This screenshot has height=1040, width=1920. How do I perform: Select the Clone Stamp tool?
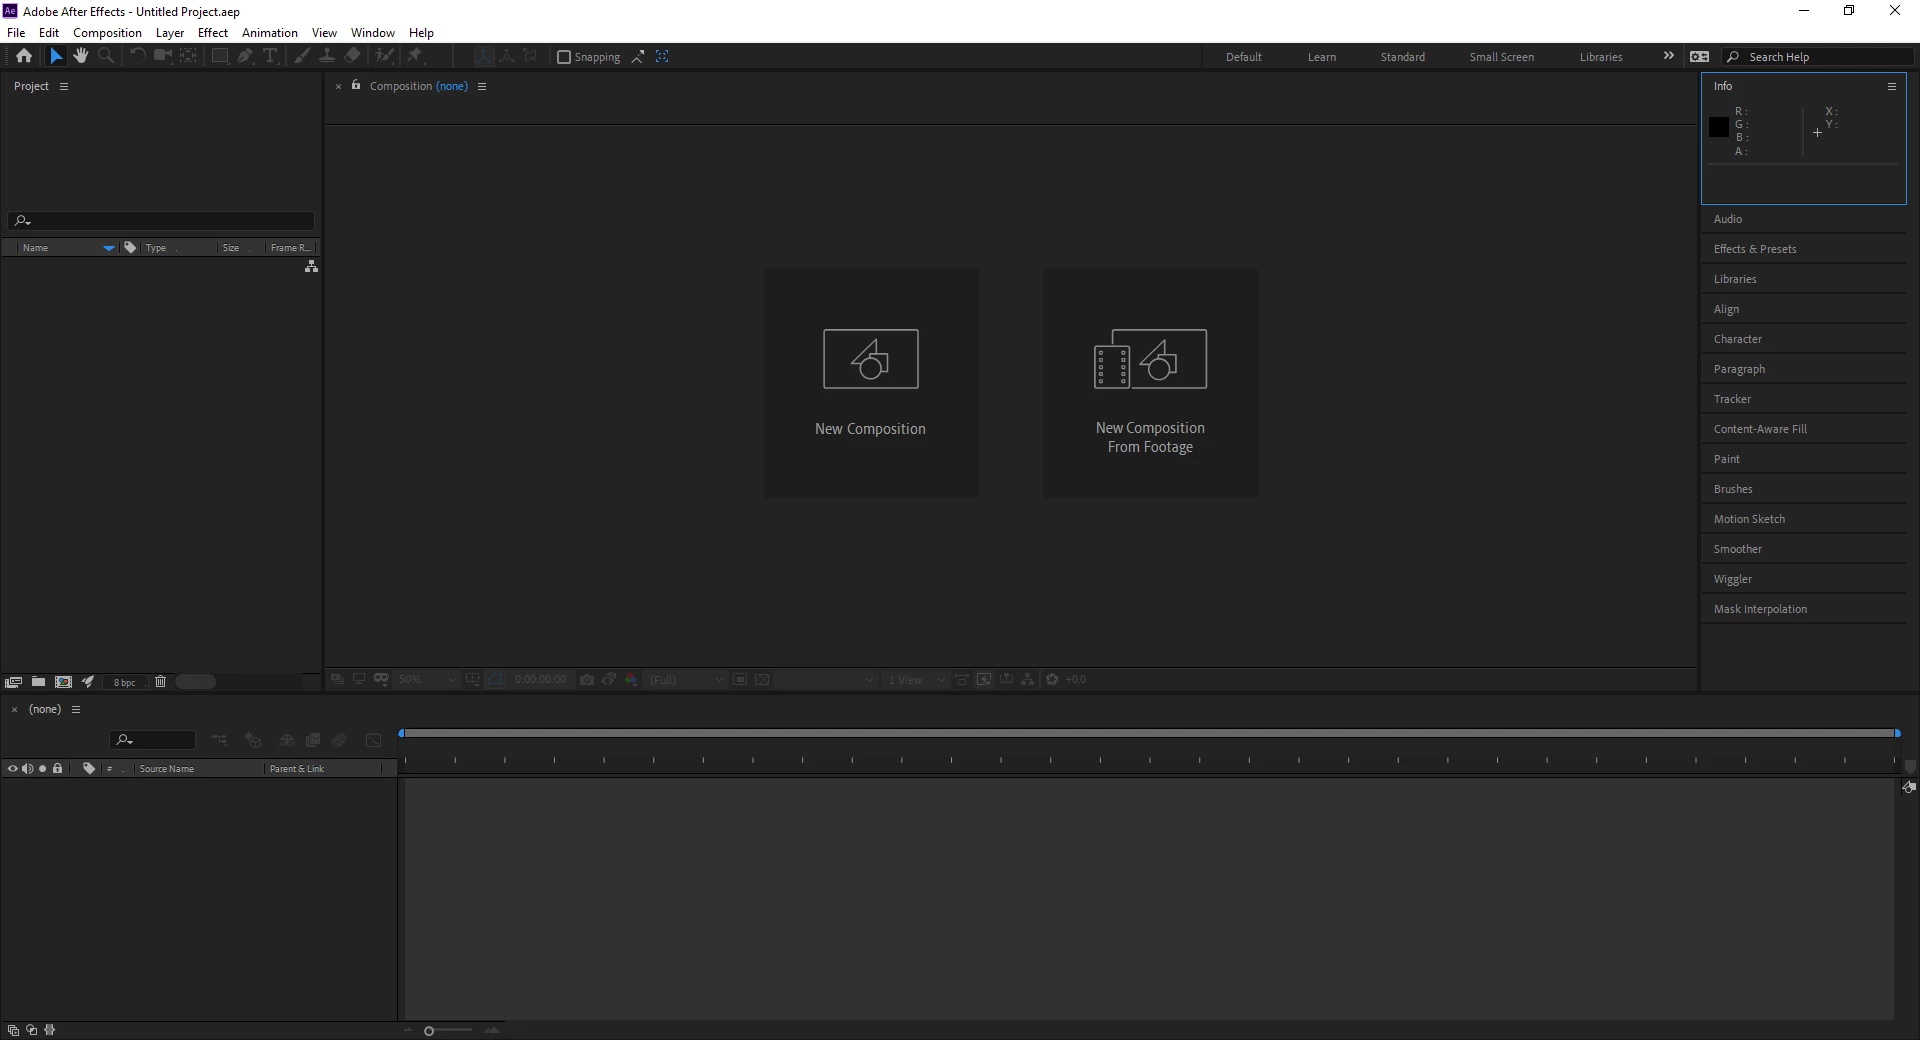(327, 56)
